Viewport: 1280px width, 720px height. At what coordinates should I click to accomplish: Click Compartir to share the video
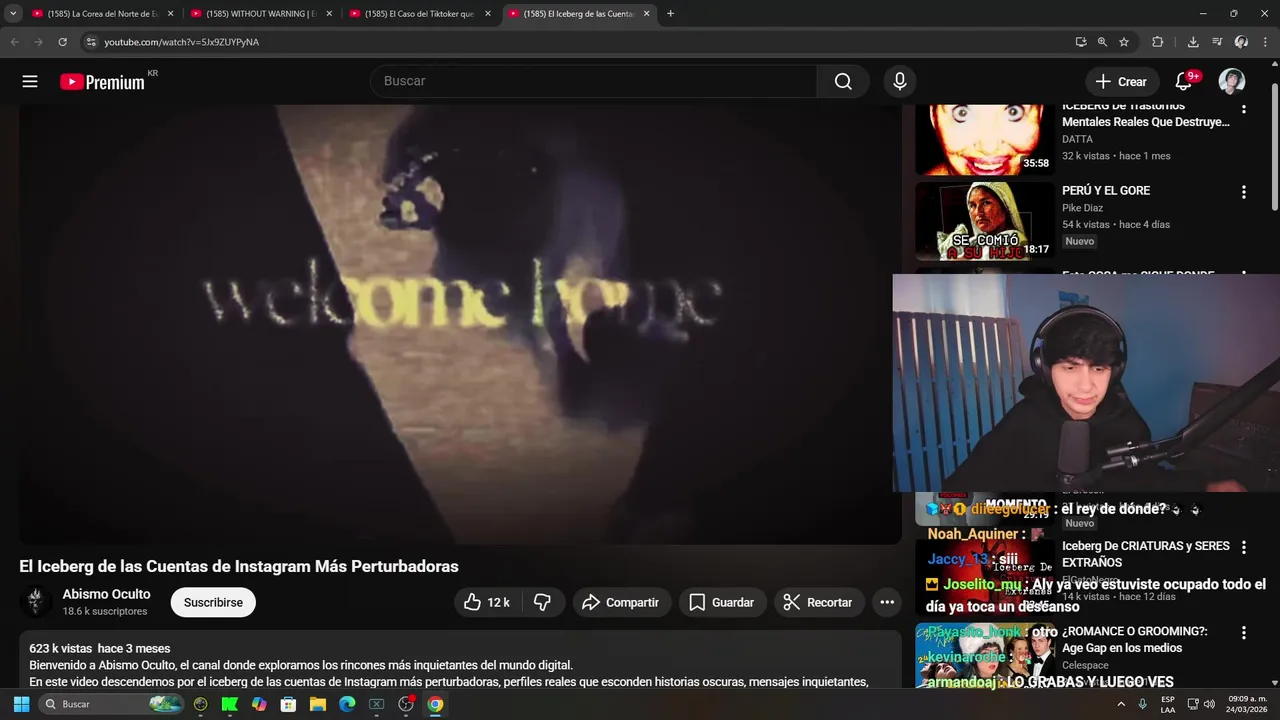[621, 602]
